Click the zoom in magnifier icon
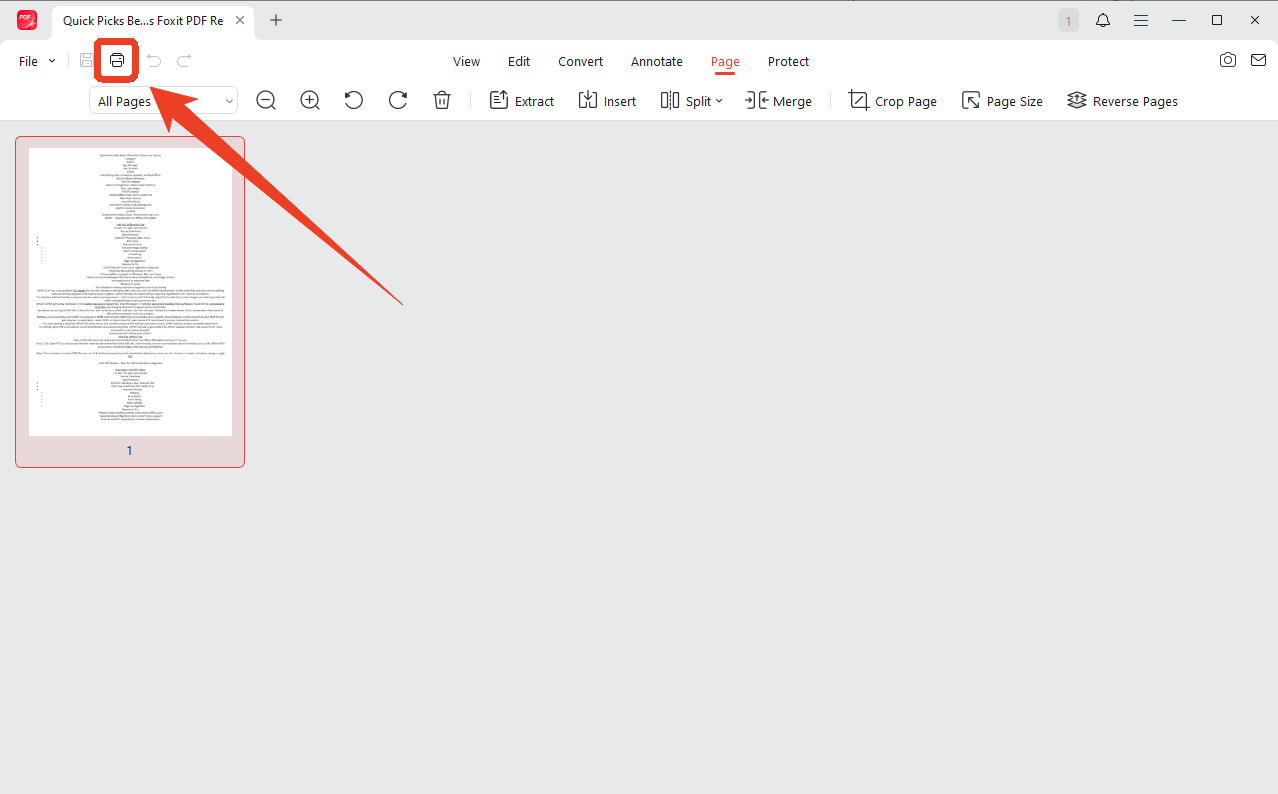Viewport: 1278px width, 794px height. (x=310, y=101)
